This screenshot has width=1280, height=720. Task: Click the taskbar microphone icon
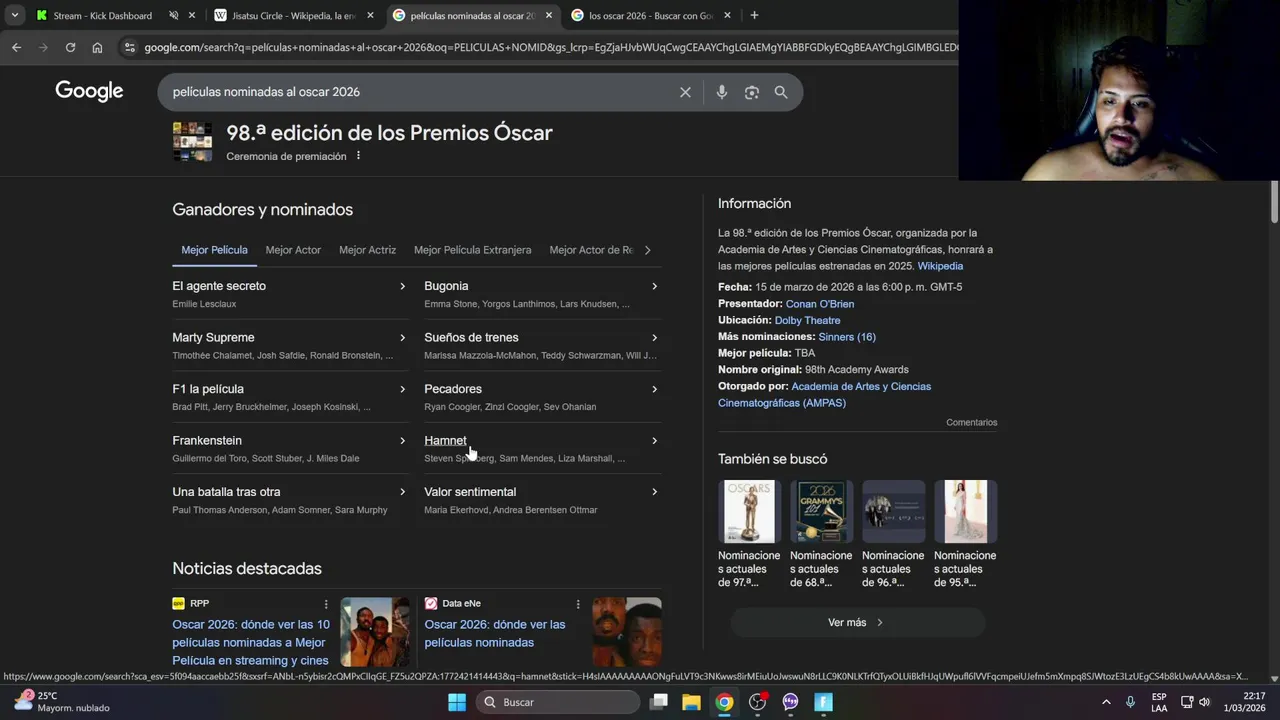tap(1131, 702)
